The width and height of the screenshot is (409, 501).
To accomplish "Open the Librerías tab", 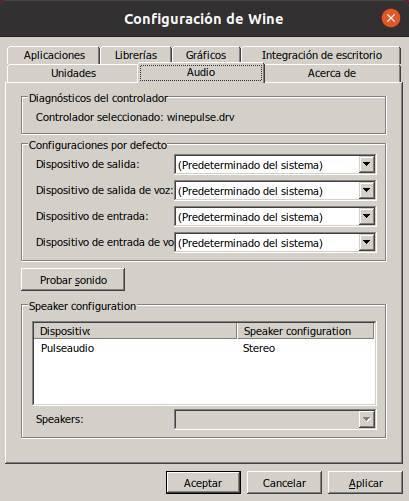I will [136, 55].
